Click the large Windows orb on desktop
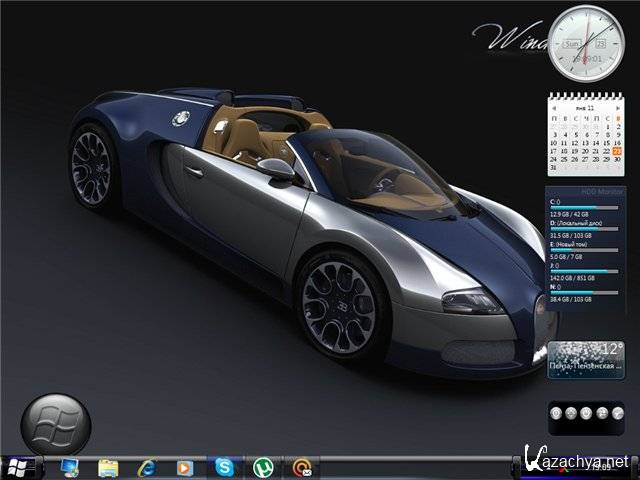This screenshot has width=640, height=480. coord(55,424)
